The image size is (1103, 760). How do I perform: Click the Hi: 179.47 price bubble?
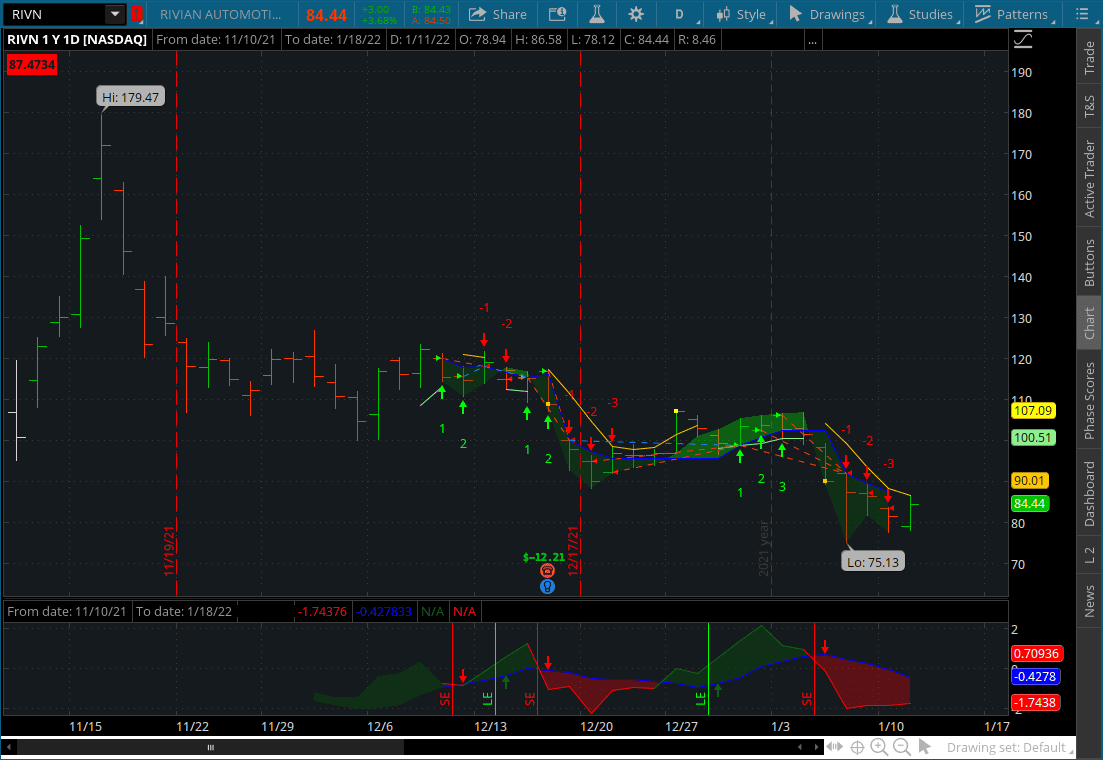coord(131,97)
